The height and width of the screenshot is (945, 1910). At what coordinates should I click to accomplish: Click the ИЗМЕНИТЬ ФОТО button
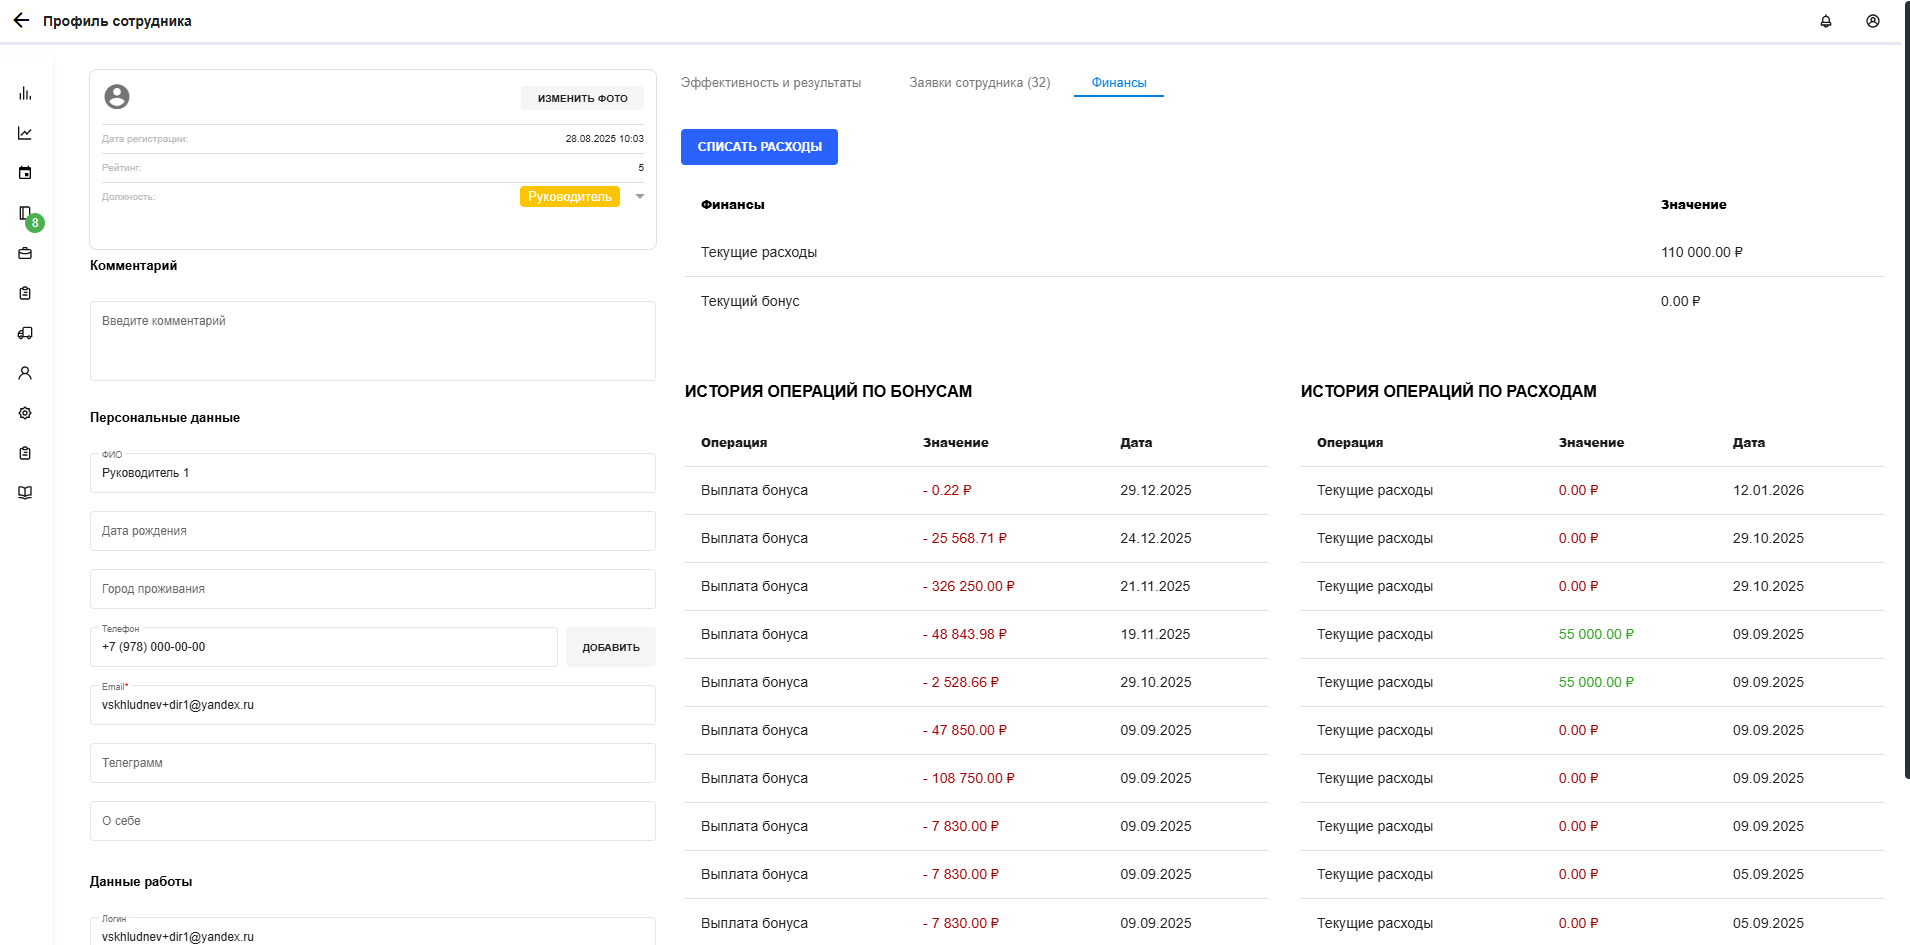(583, 98)
